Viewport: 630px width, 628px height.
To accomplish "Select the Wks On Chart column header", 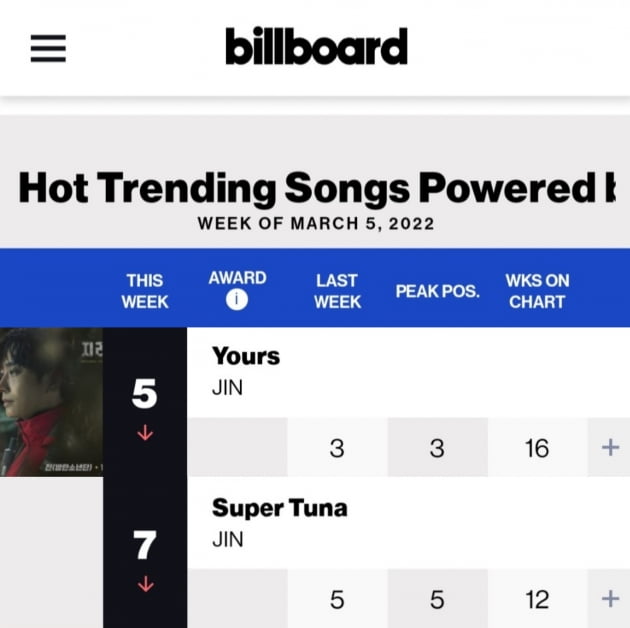I will click(537, 291).
